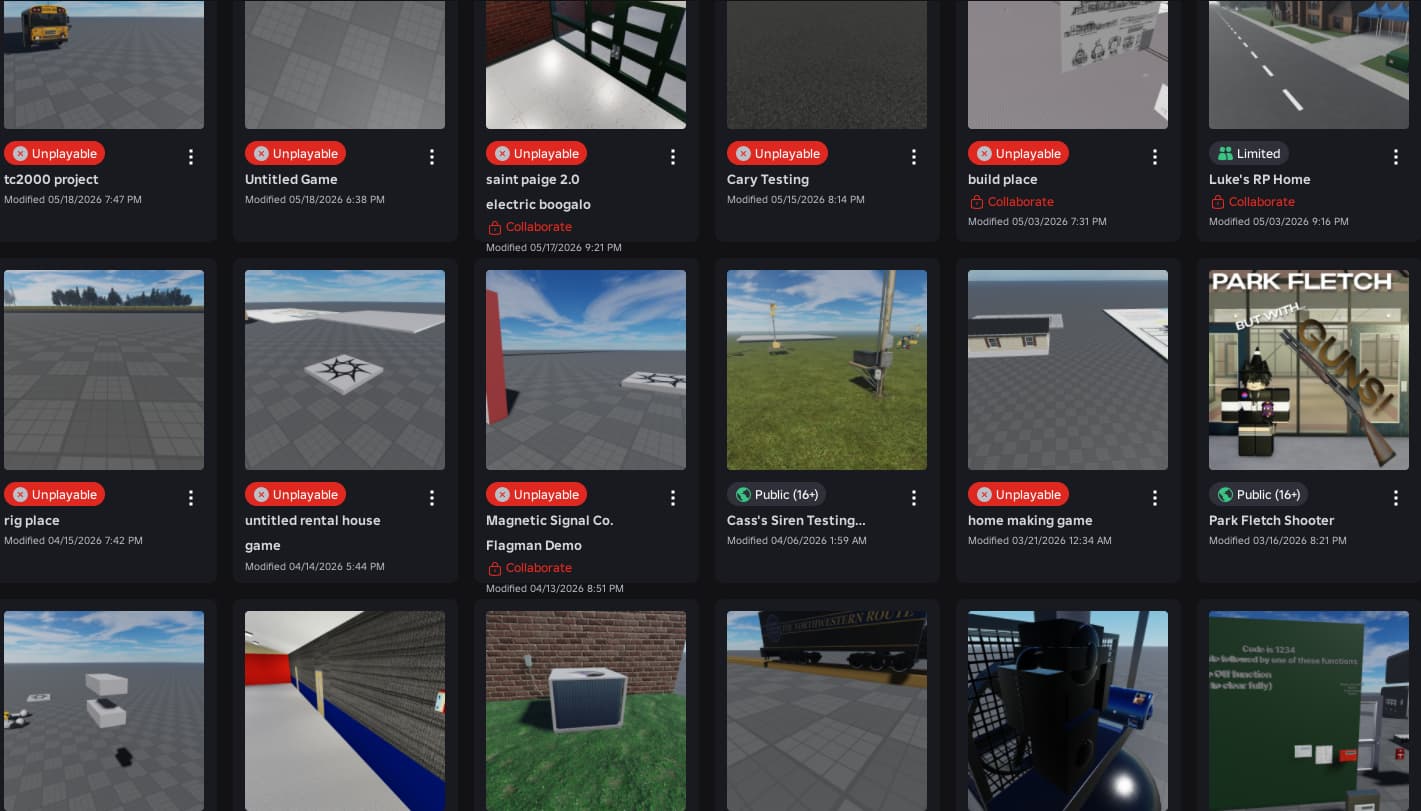Open the Magnetic Signal Co. Flagman Demo menu
Screen dimensions: 1421x811
[x=673, y=498]
